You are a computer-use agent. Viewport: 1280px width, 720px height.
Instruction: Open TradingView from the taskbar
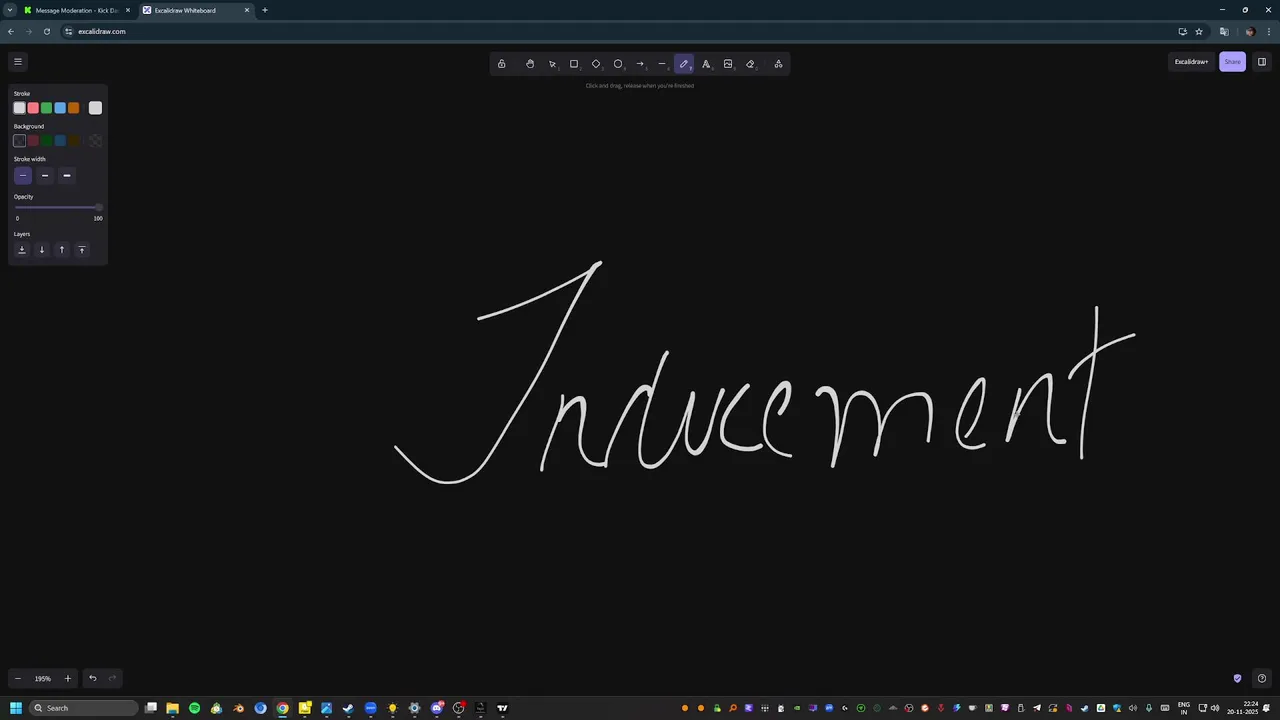click(502, 708)
